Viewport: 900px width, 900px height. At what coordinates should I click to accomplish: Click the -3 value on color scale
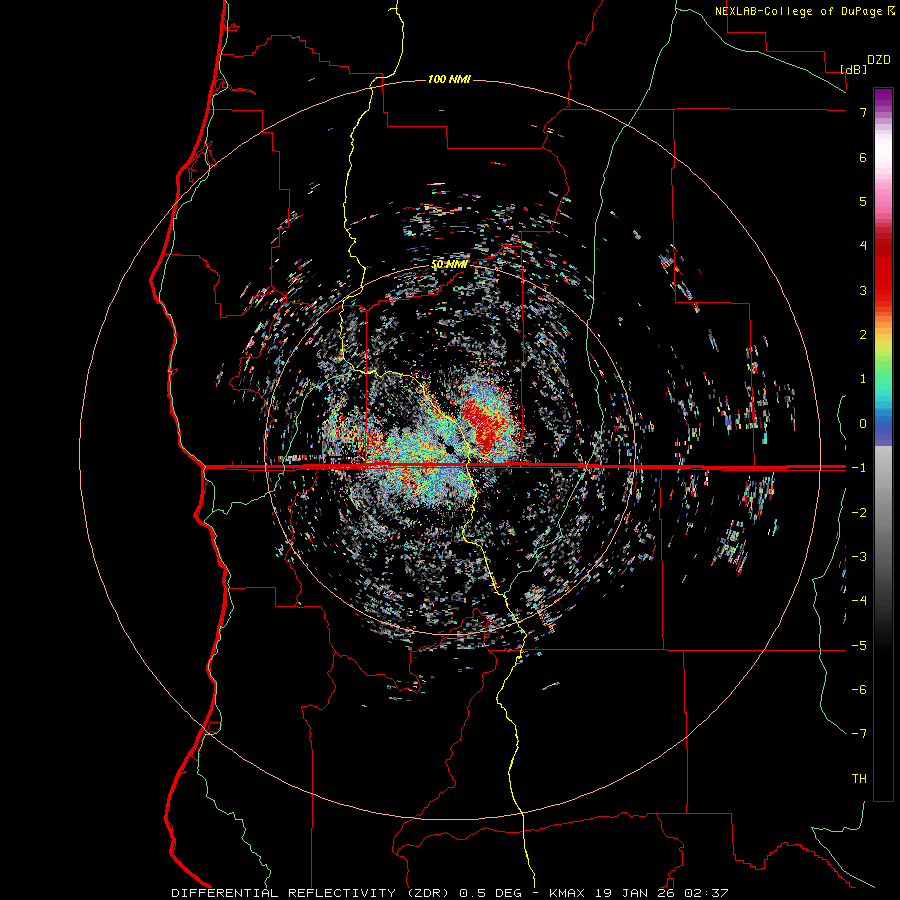point(859,557)
